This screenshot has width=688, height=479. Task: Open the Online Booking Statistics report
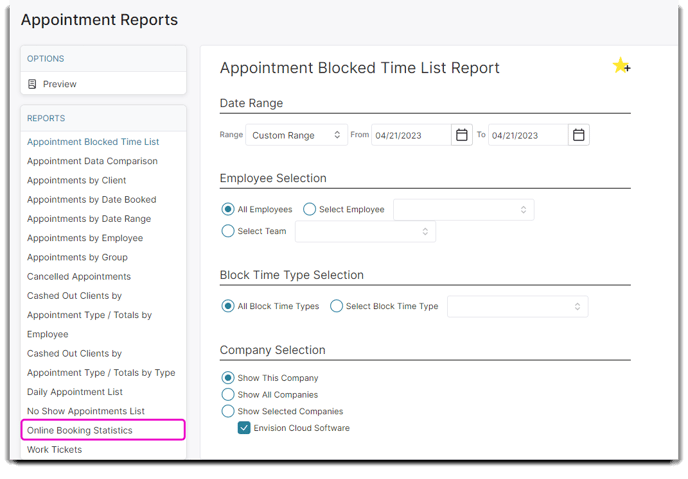(x=79, y=430)
